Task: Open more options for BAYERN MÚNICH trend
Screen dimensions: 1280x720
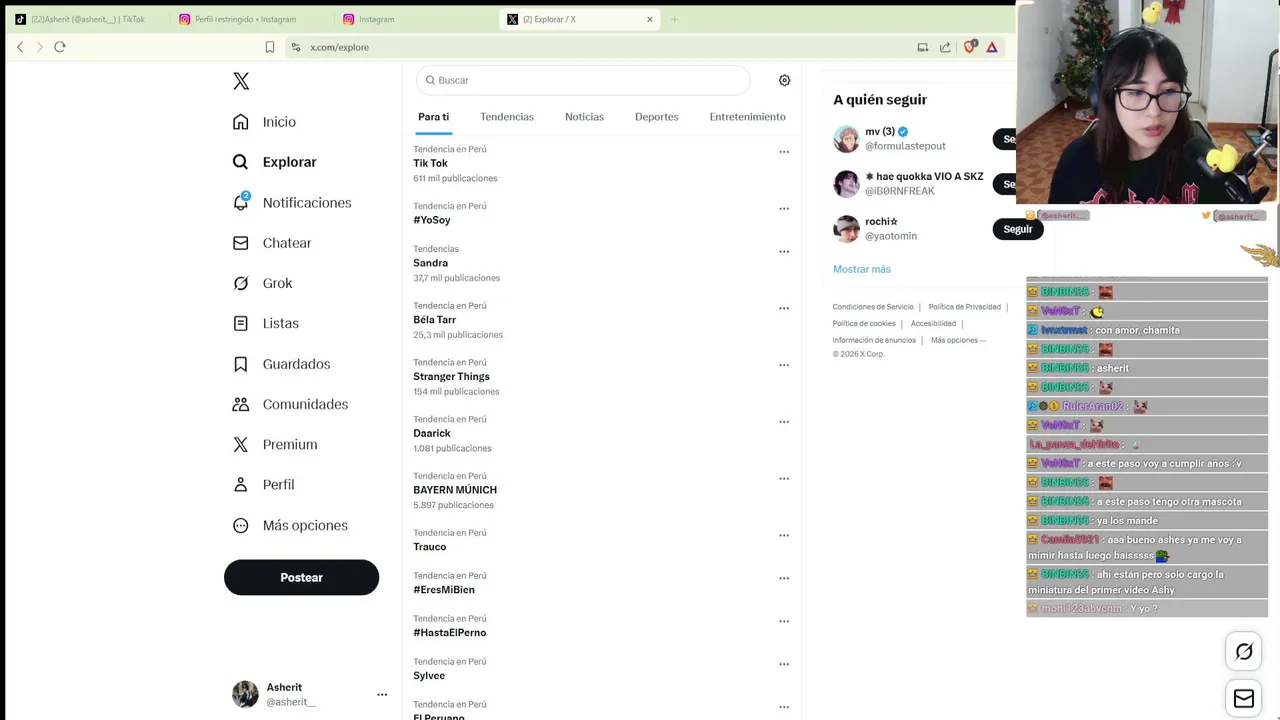Action: (784, 479)
